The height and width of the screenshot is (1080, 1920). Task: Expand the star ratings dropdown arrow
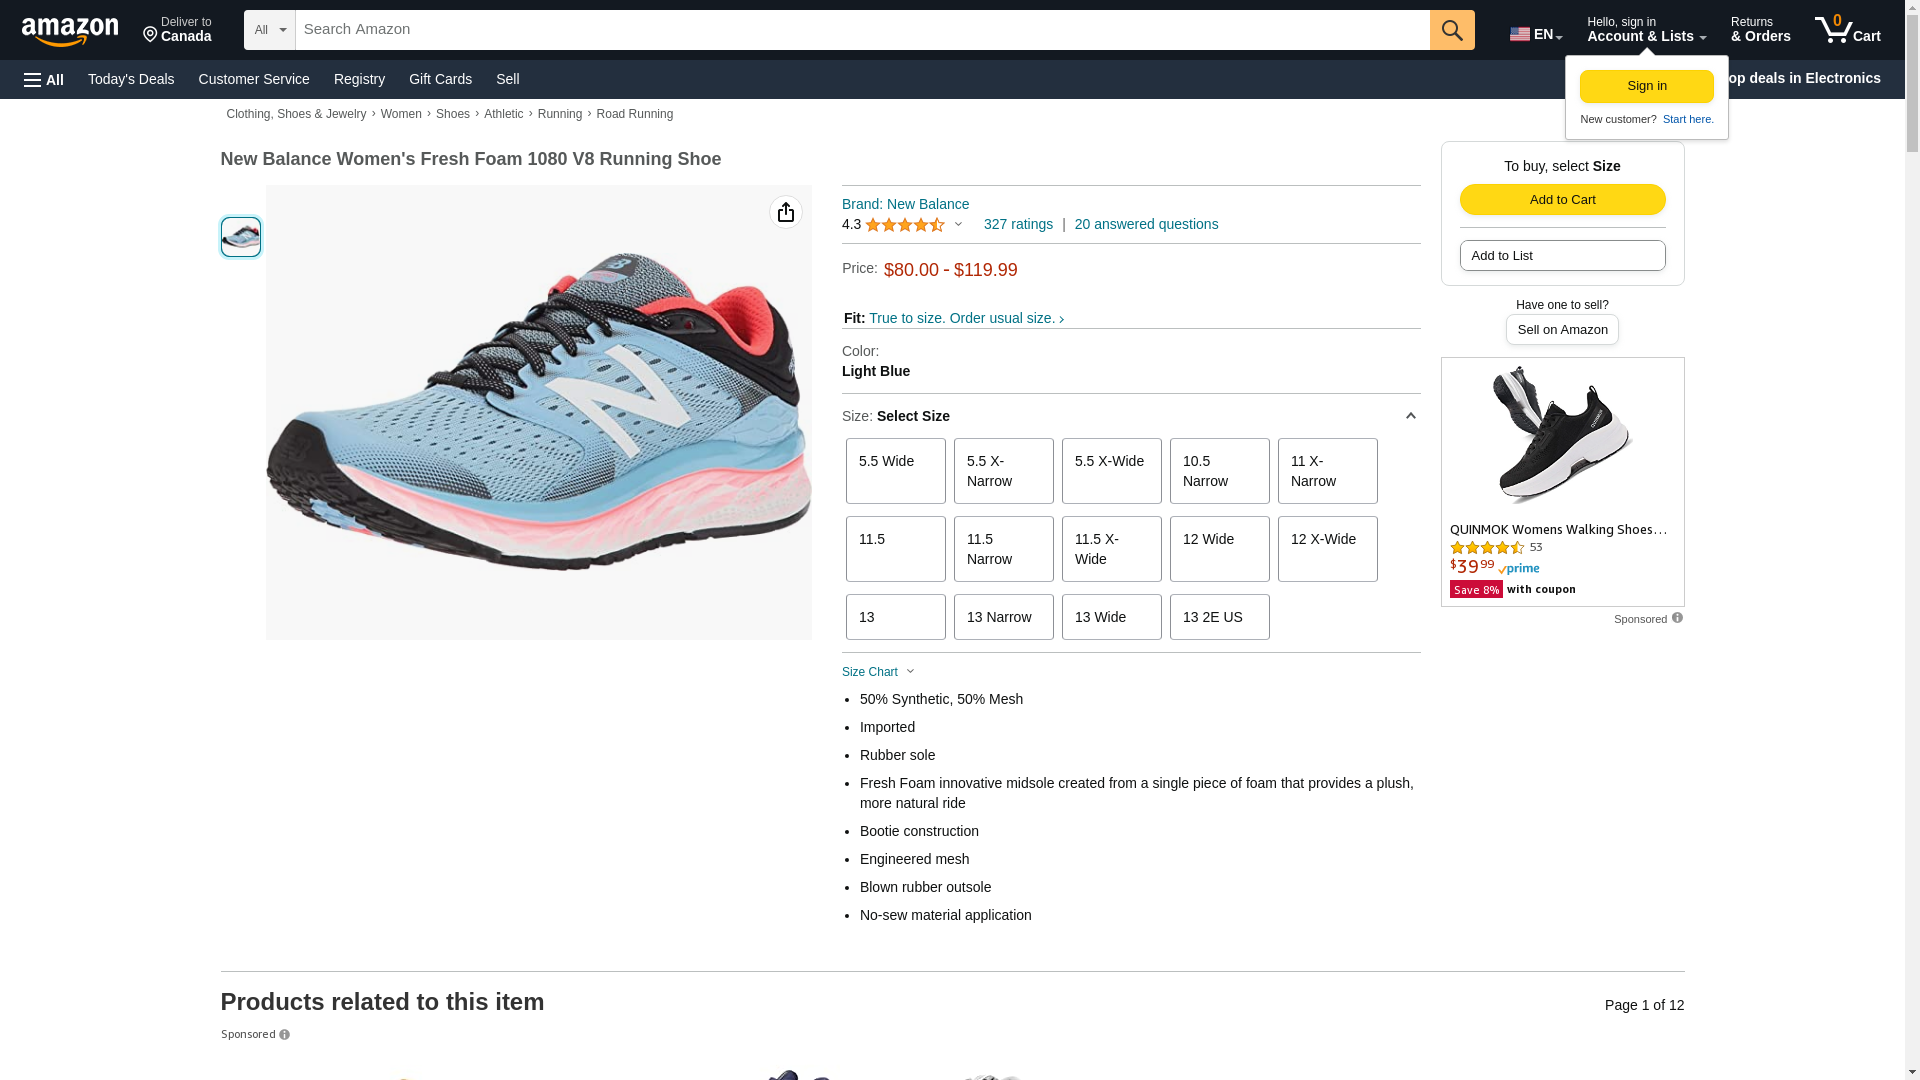(x=958, y=224)
